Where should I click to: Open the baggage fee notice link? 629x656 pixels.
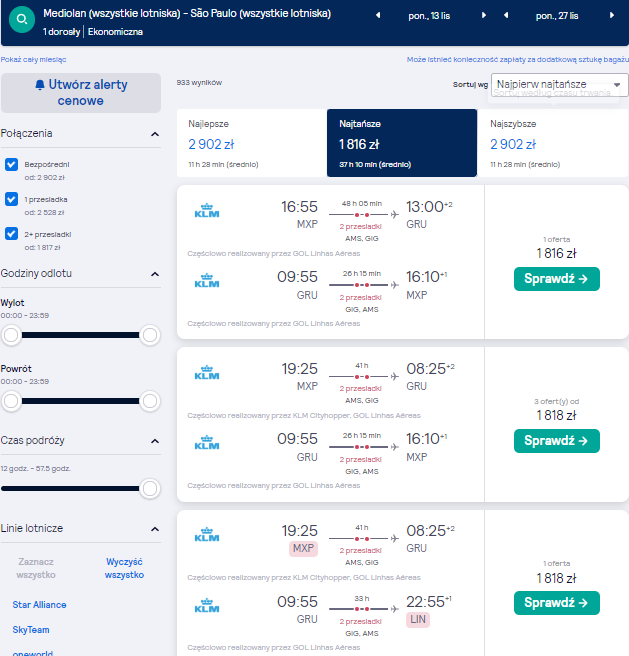[518, 59]
